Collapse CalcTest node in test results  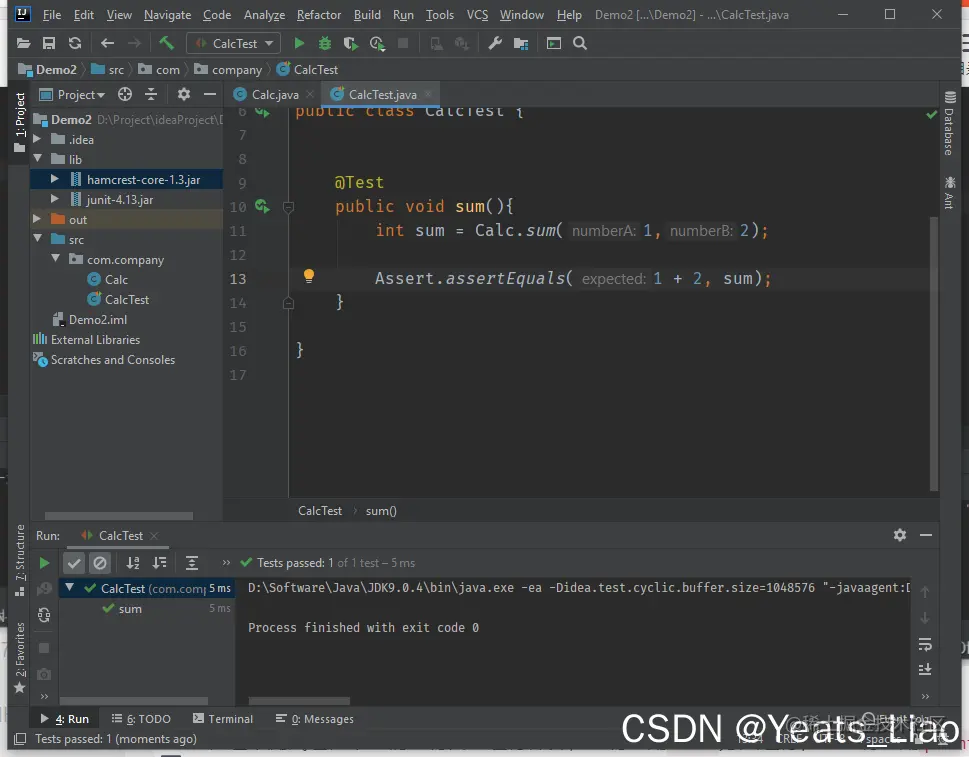(x=70, y=588)
